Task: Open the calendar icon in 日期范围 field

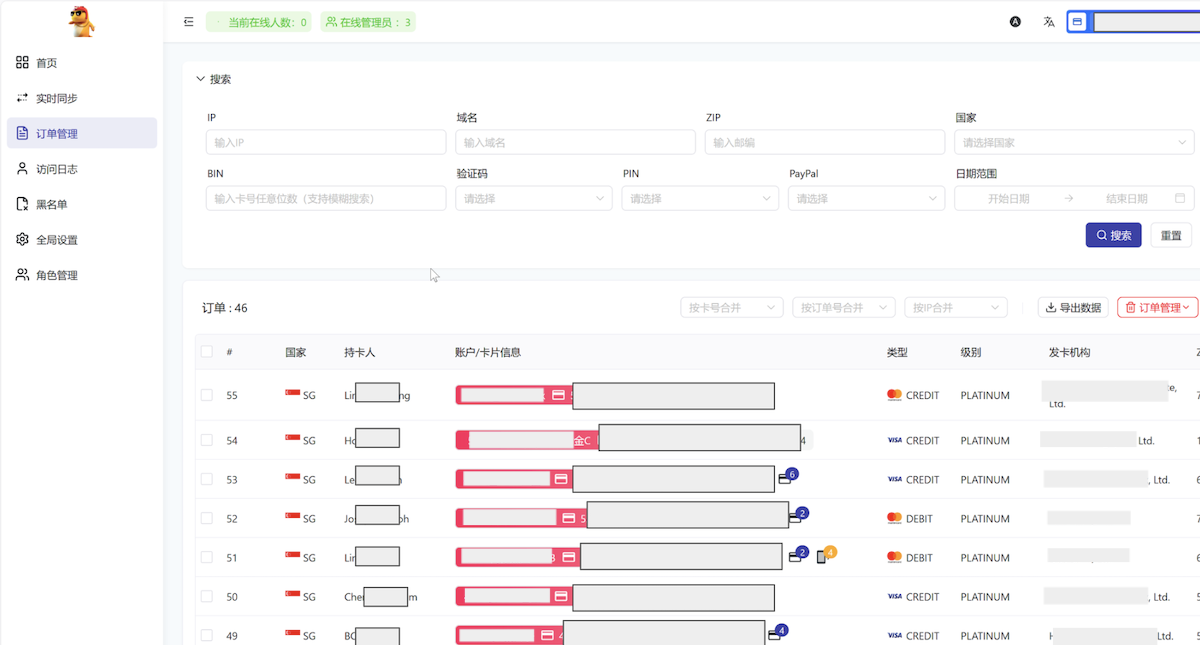Action: 1180,198
